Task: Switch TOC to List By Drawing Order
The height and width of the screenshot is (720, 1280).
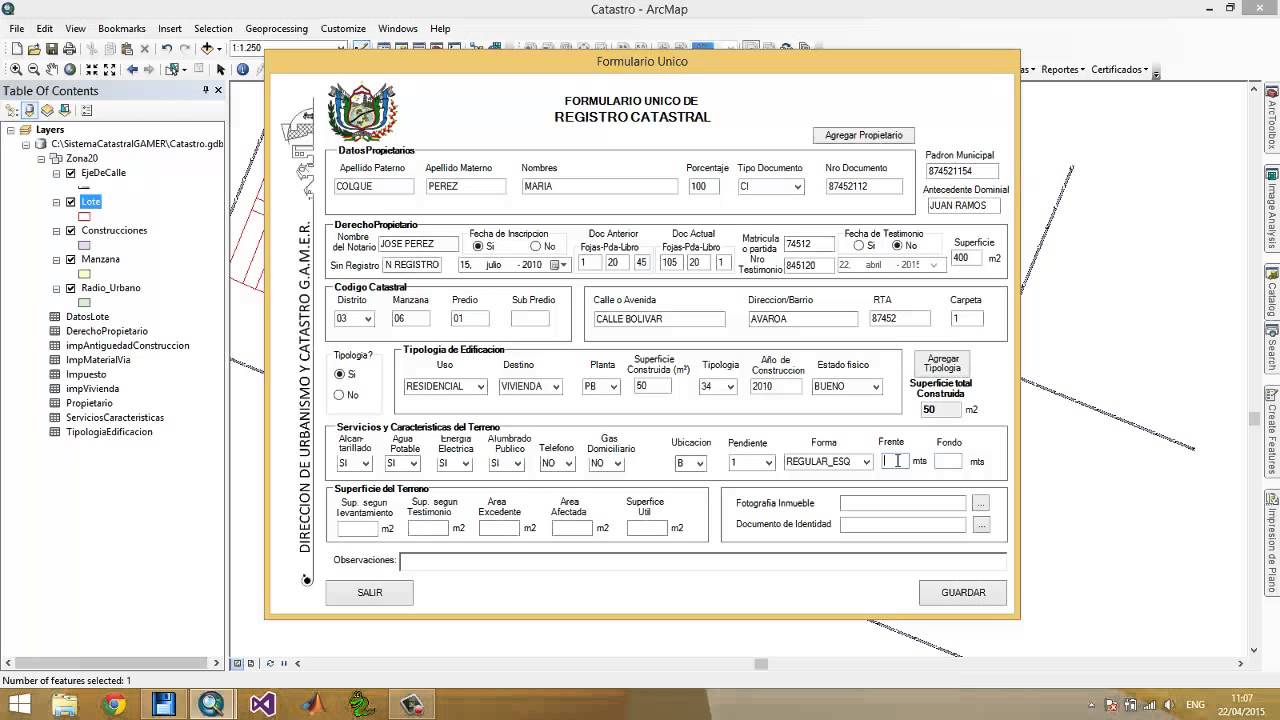Action: pos(13,110)
